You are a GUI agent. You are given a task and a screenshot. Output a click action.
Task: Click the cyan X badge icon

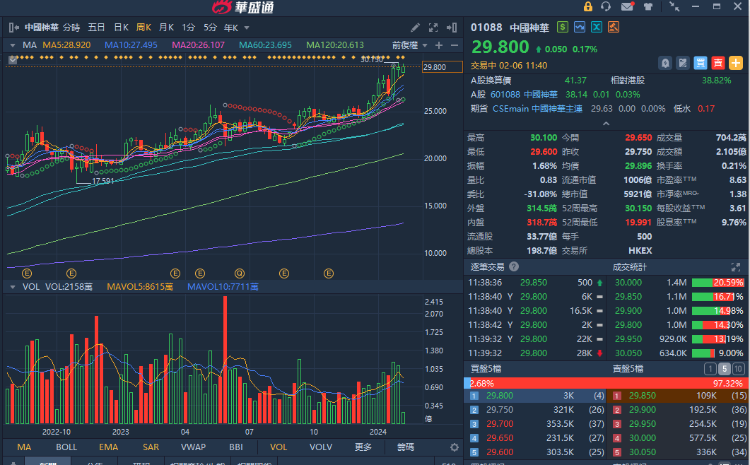[596, 27]
